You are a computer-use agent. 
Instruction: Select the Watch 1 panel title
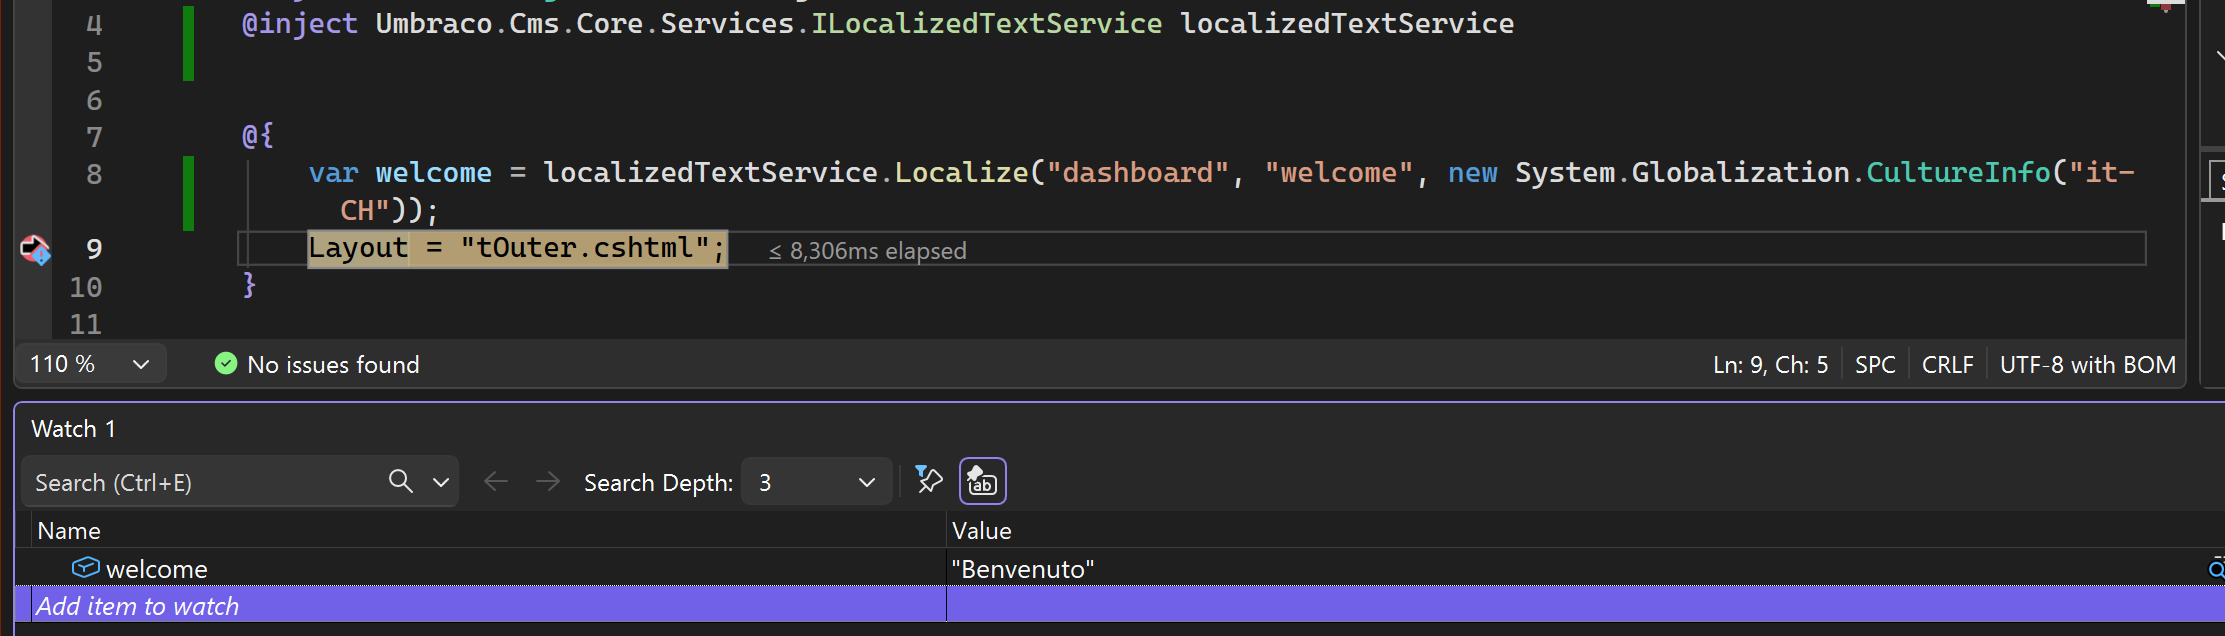coord(73,429)
